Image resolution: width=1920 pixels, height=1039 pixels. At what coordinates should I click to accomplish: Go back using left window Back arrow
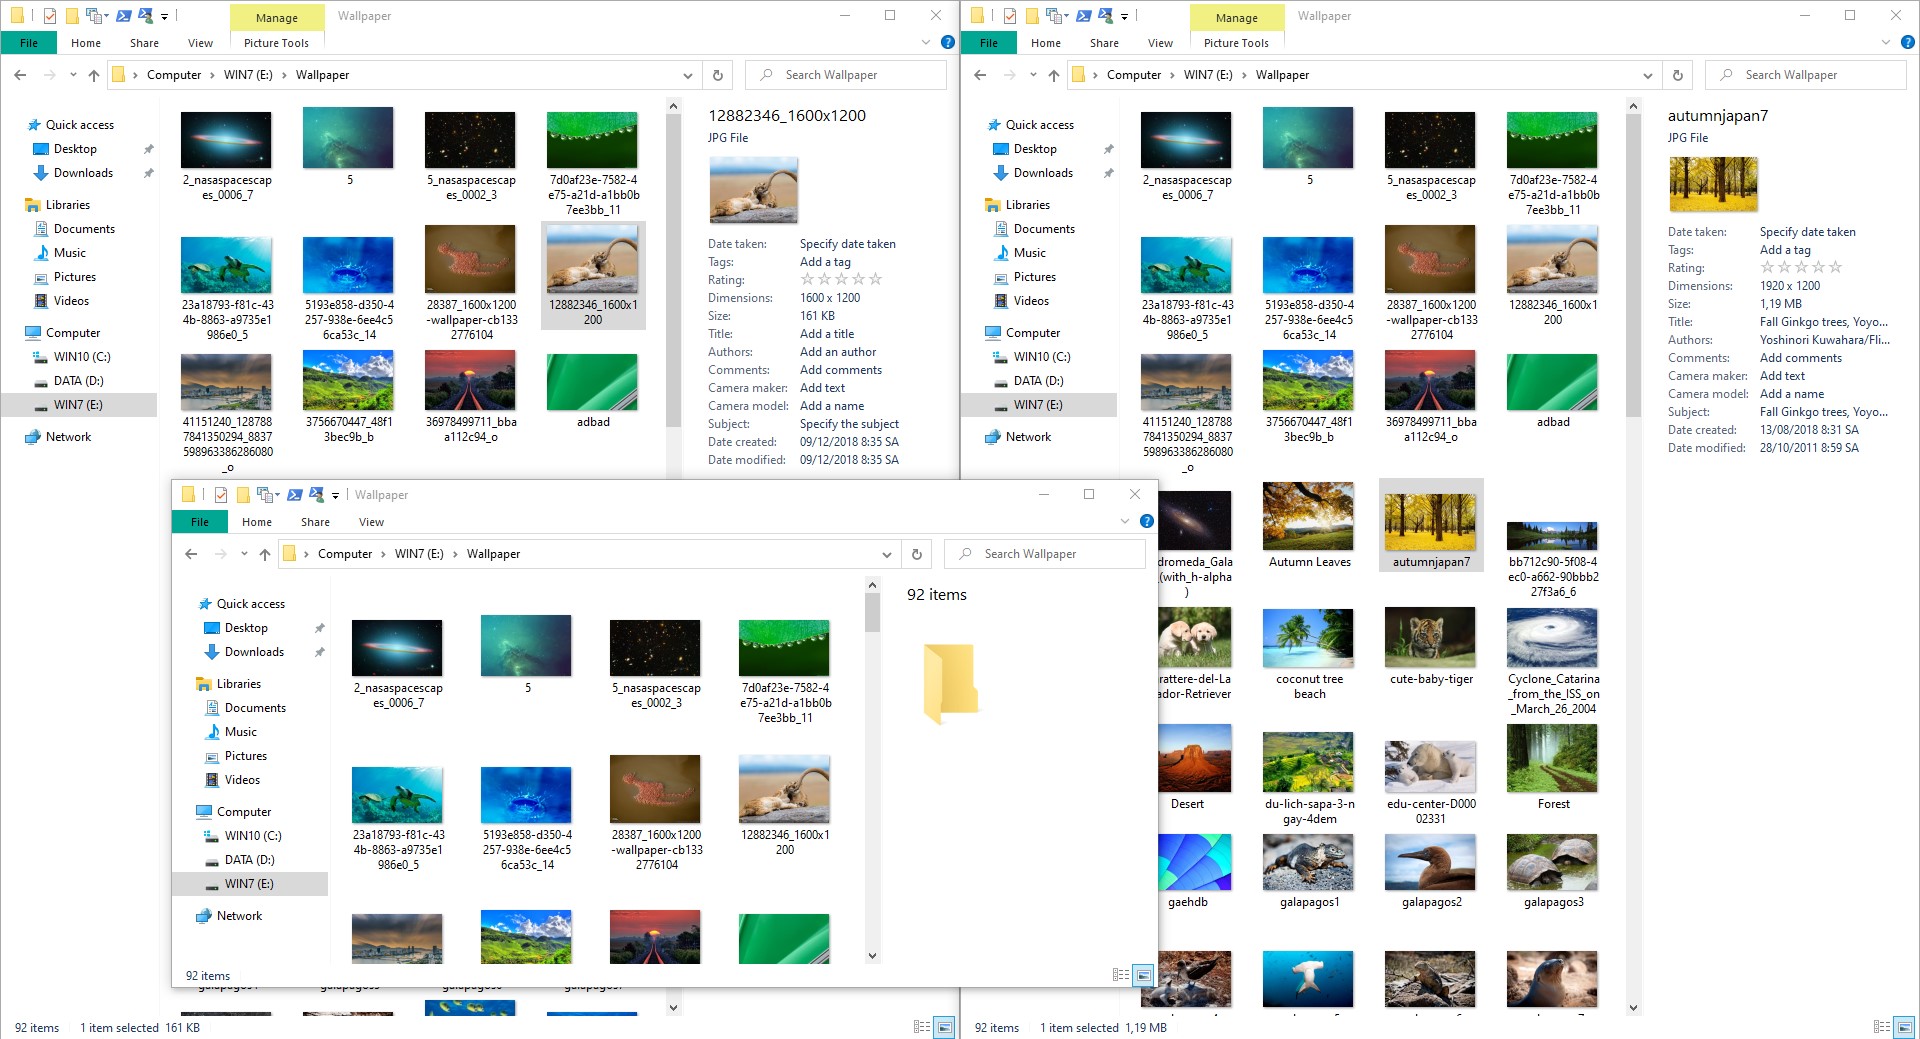(20, 75)
